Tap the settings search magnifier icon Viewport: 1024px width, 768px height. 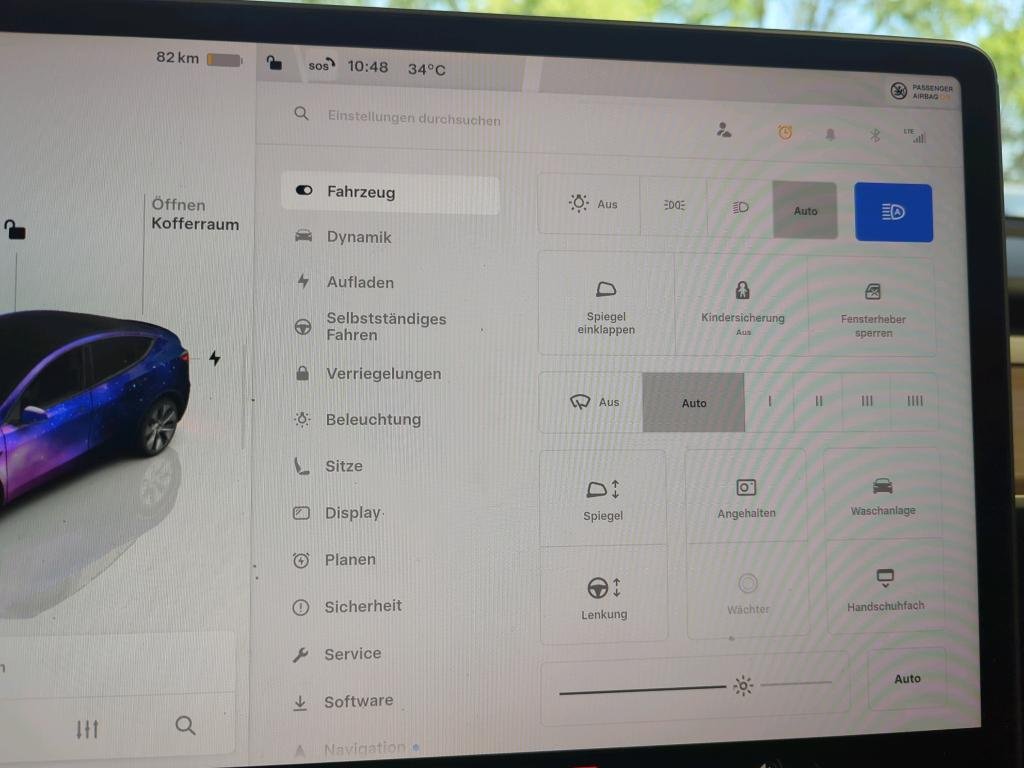pos(301,114)
